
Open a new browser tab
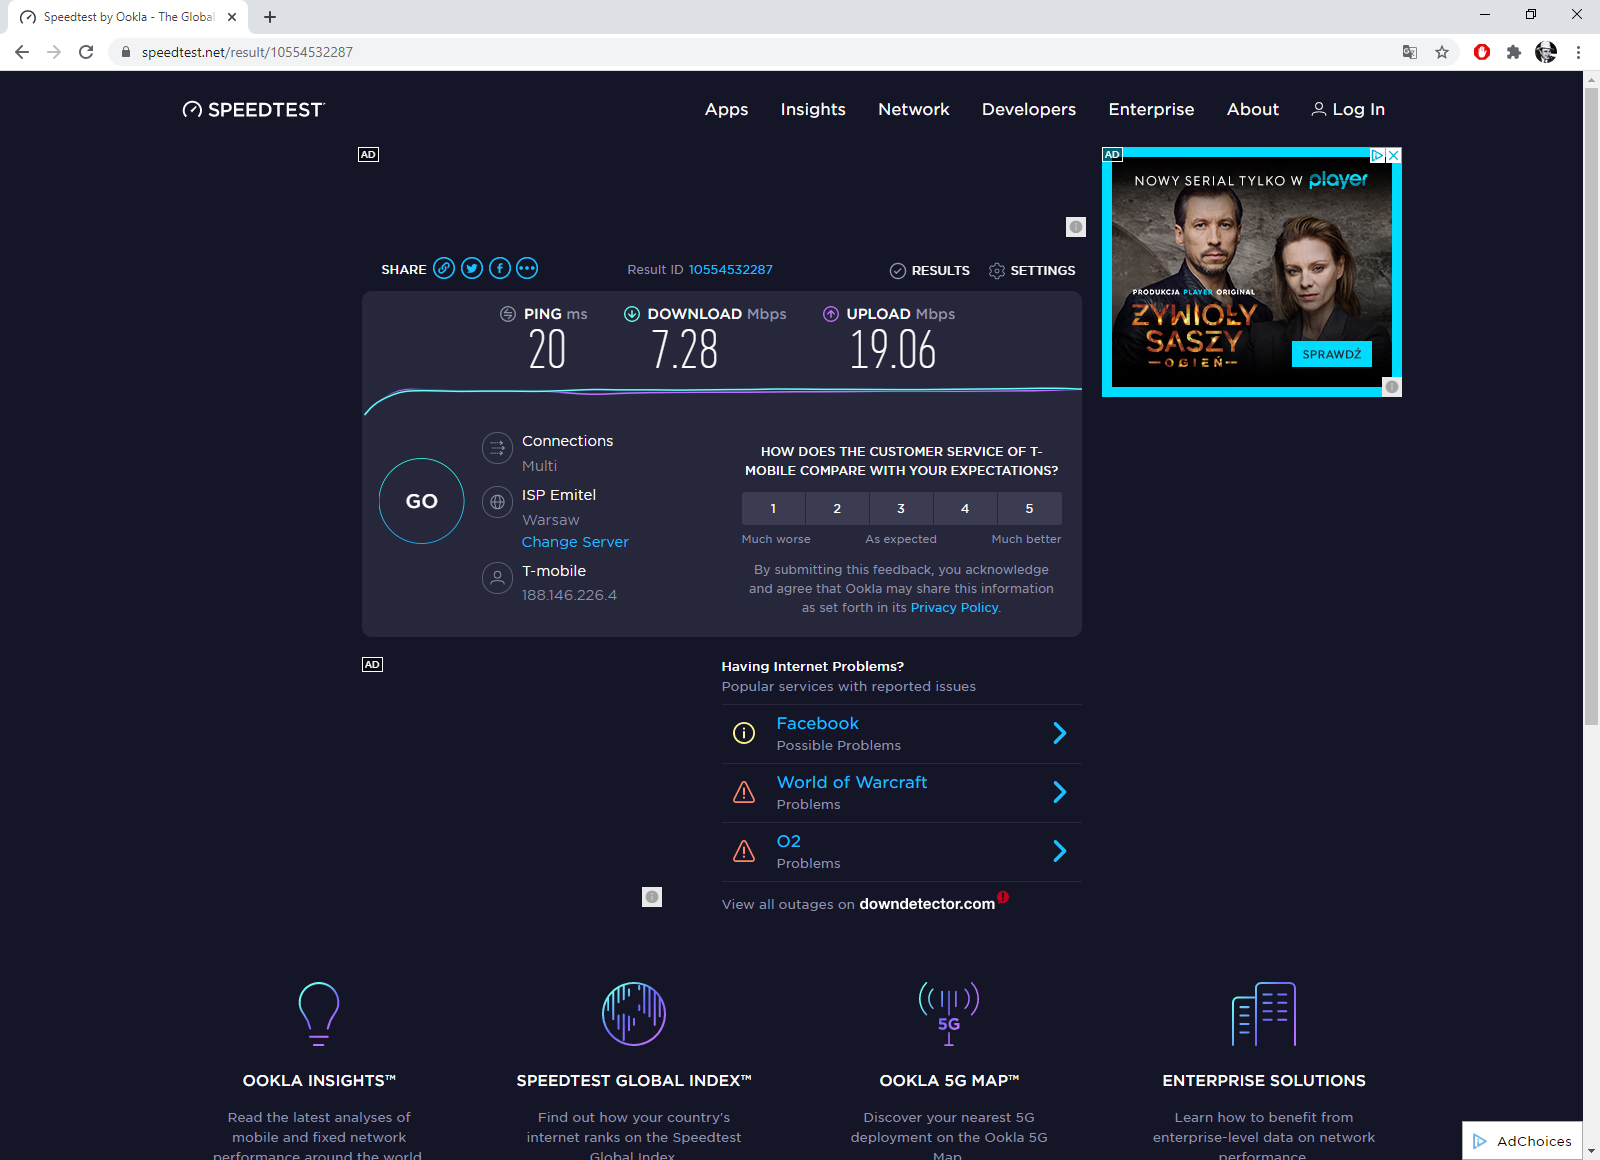270,17
